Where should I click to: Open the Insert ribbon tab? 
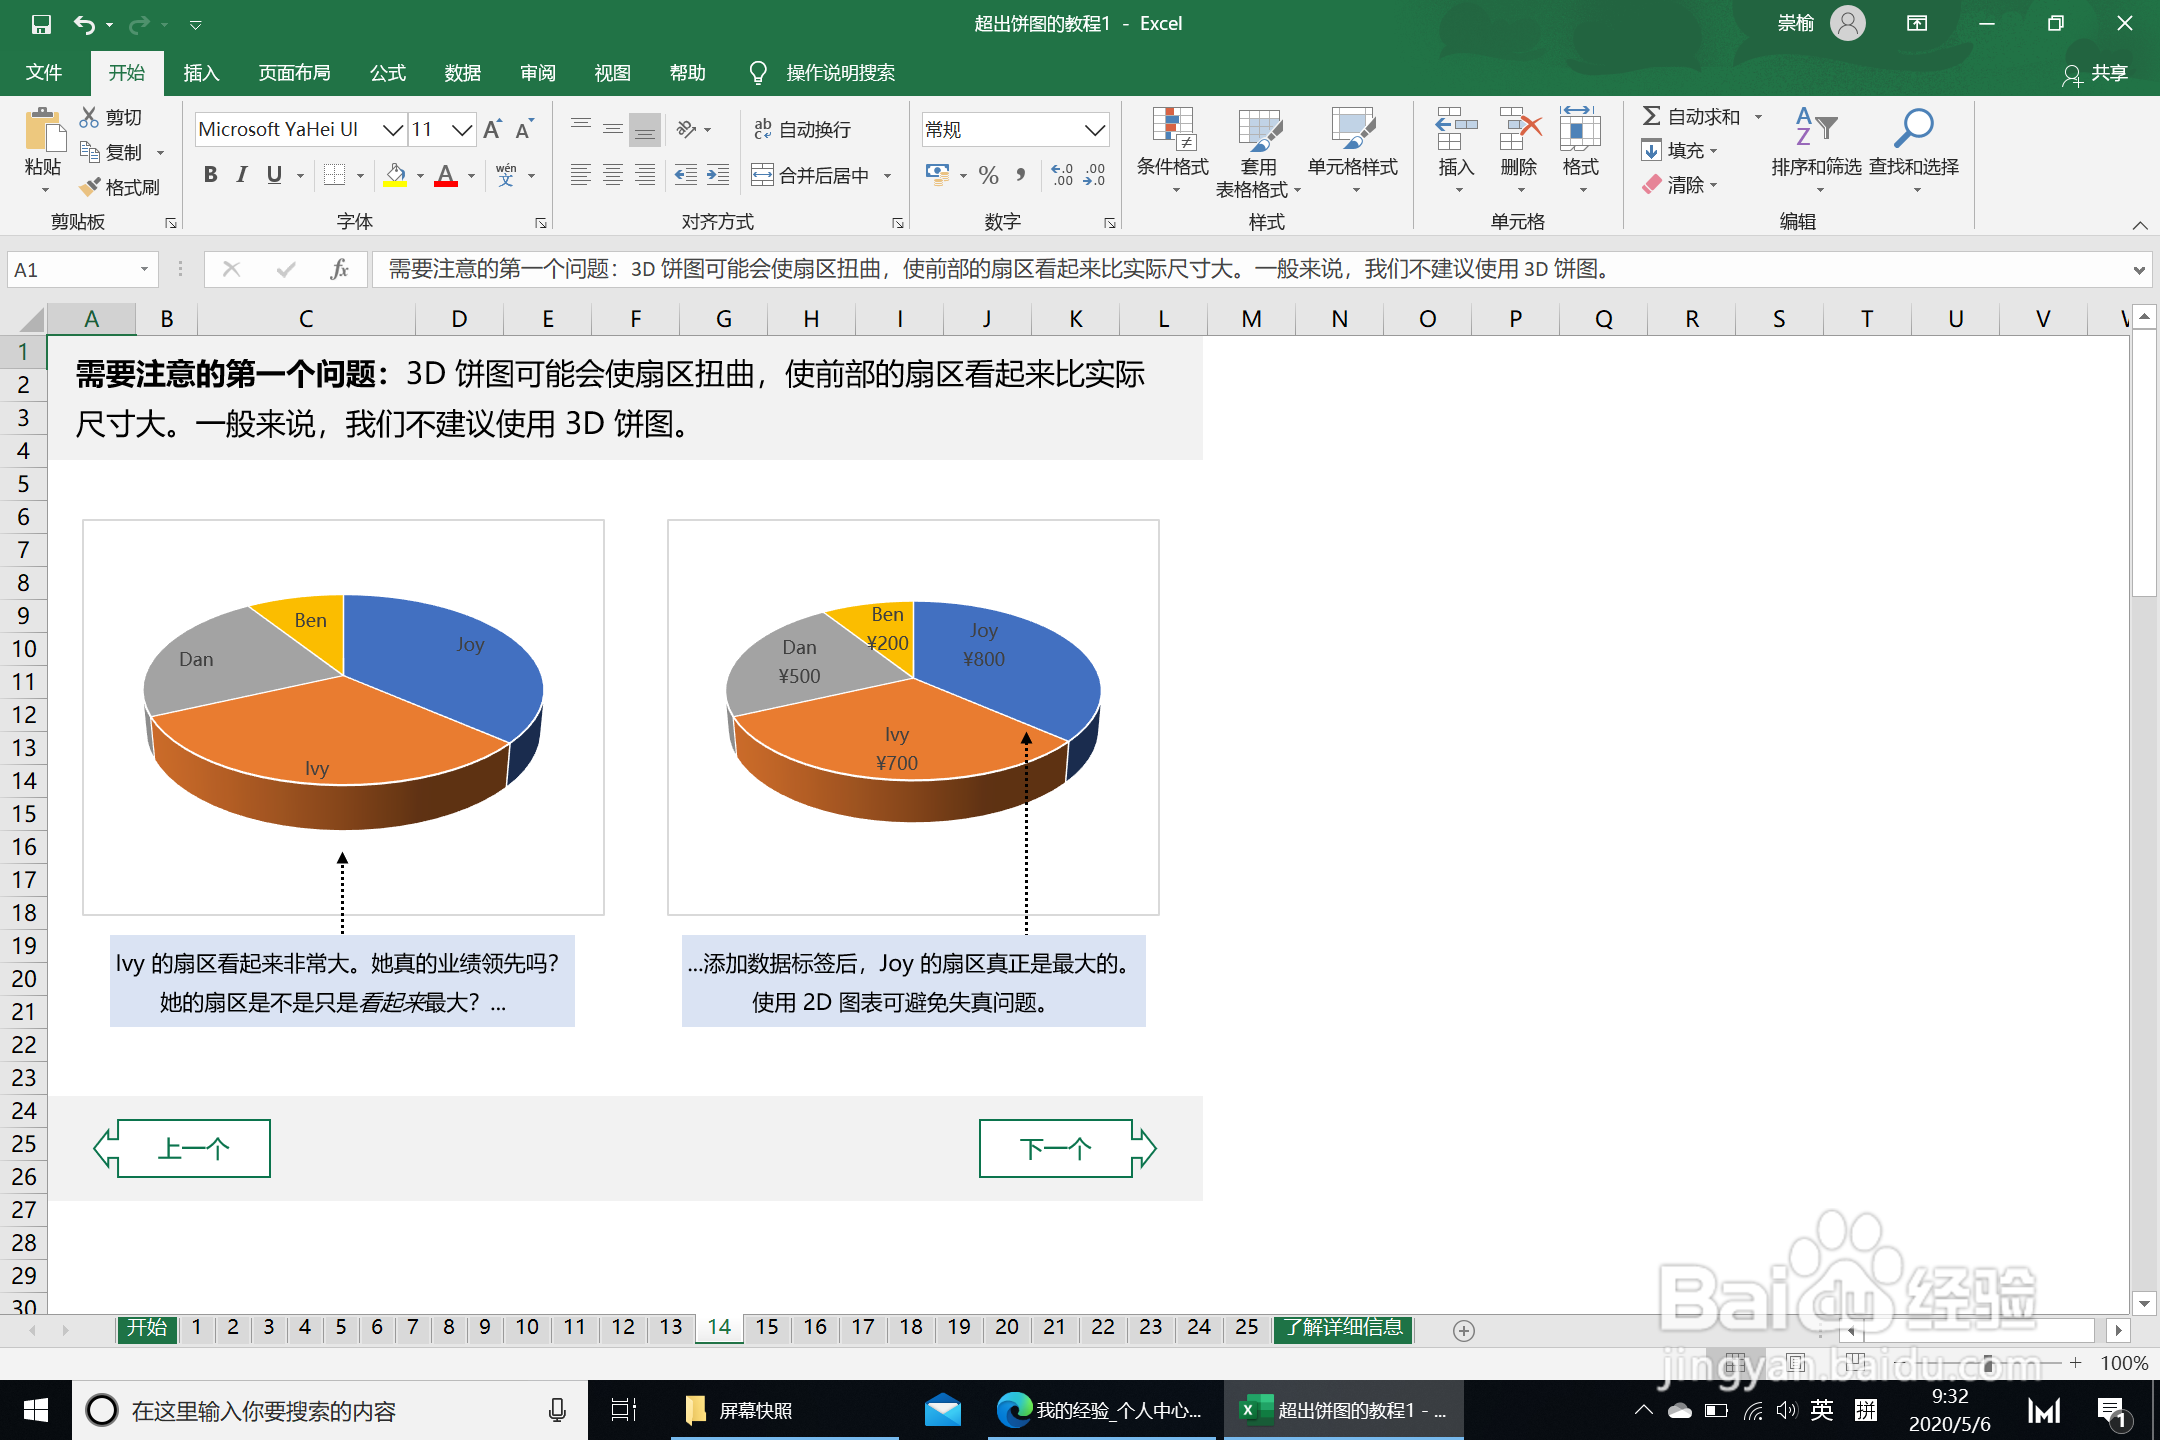200,73
